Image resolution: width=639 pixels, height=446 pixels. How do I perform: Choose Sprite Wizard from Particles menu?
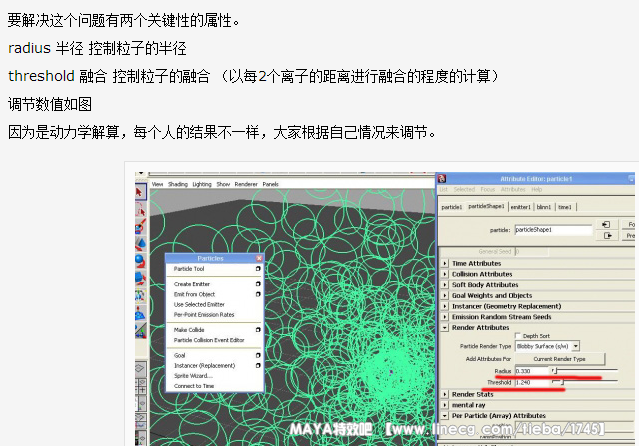pyautogui.click(x=193, y=375)
